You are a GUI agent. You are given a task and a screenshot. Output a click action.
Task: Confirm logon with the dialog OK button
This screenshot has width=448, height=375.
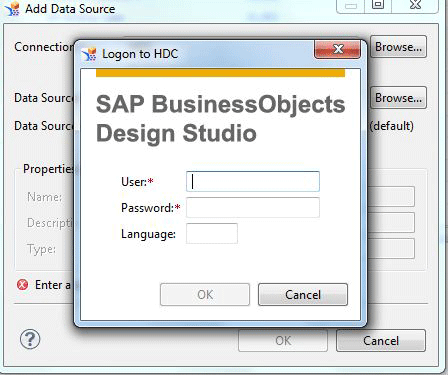pos(205,295)
